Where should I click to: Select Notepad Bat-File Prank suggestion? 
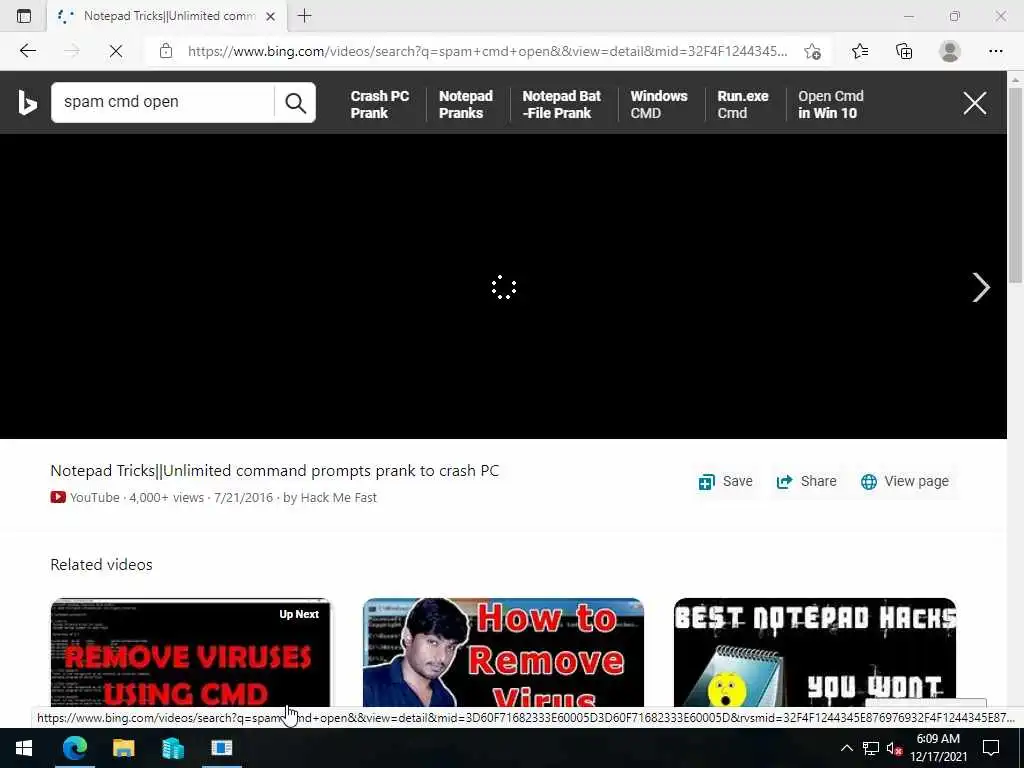[562, 104]
